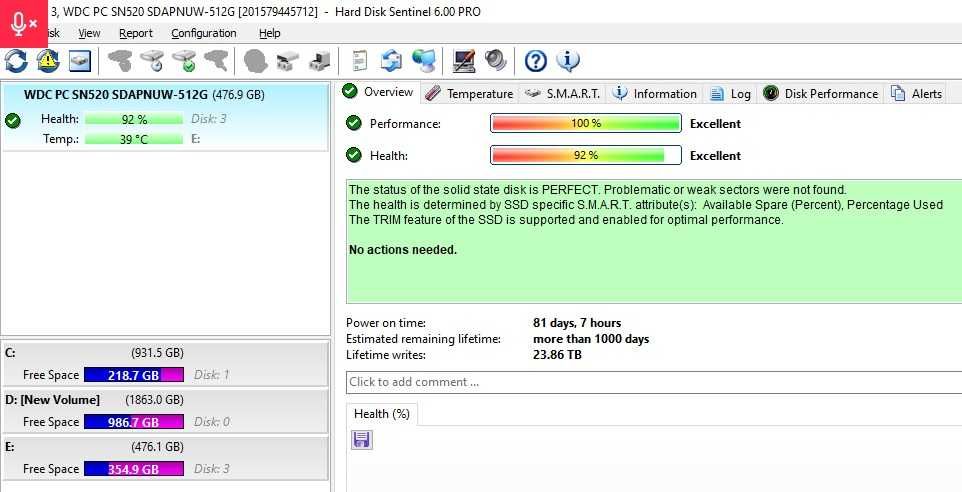Click the disk panel Health 92 % bar
This screenshot has width=962, height=492.
[x=134, y=119]
